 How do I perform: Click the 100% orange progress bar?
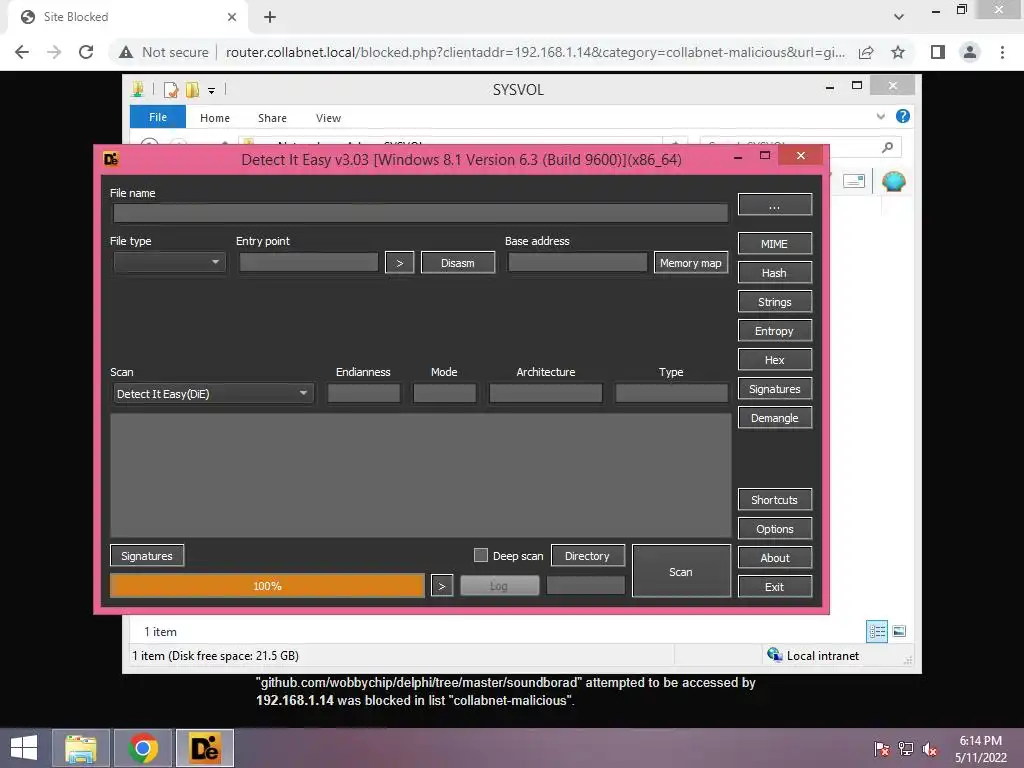point(267,586)
